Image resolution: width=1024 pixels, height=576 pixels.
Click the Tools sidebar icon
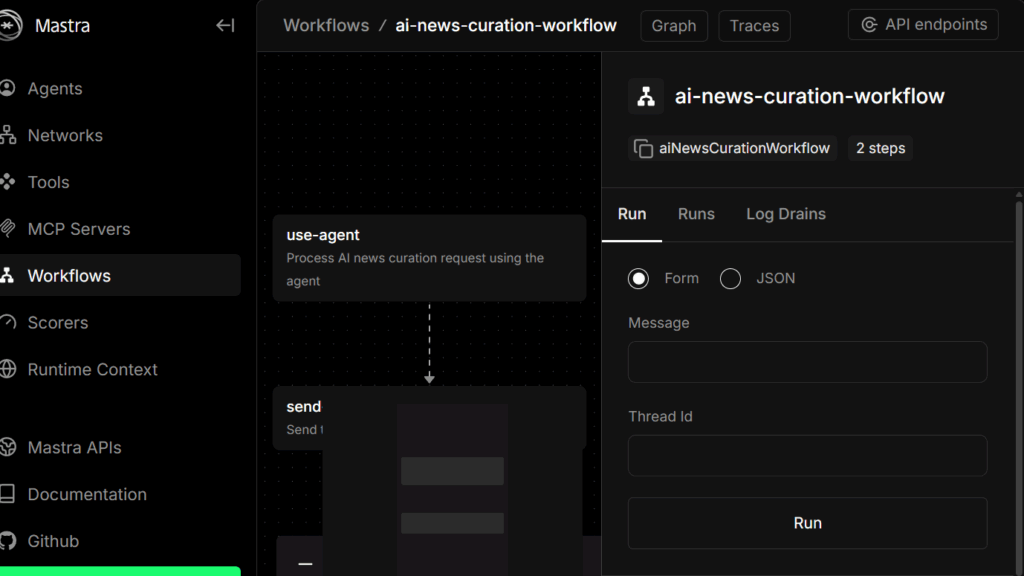click(8, 182)
